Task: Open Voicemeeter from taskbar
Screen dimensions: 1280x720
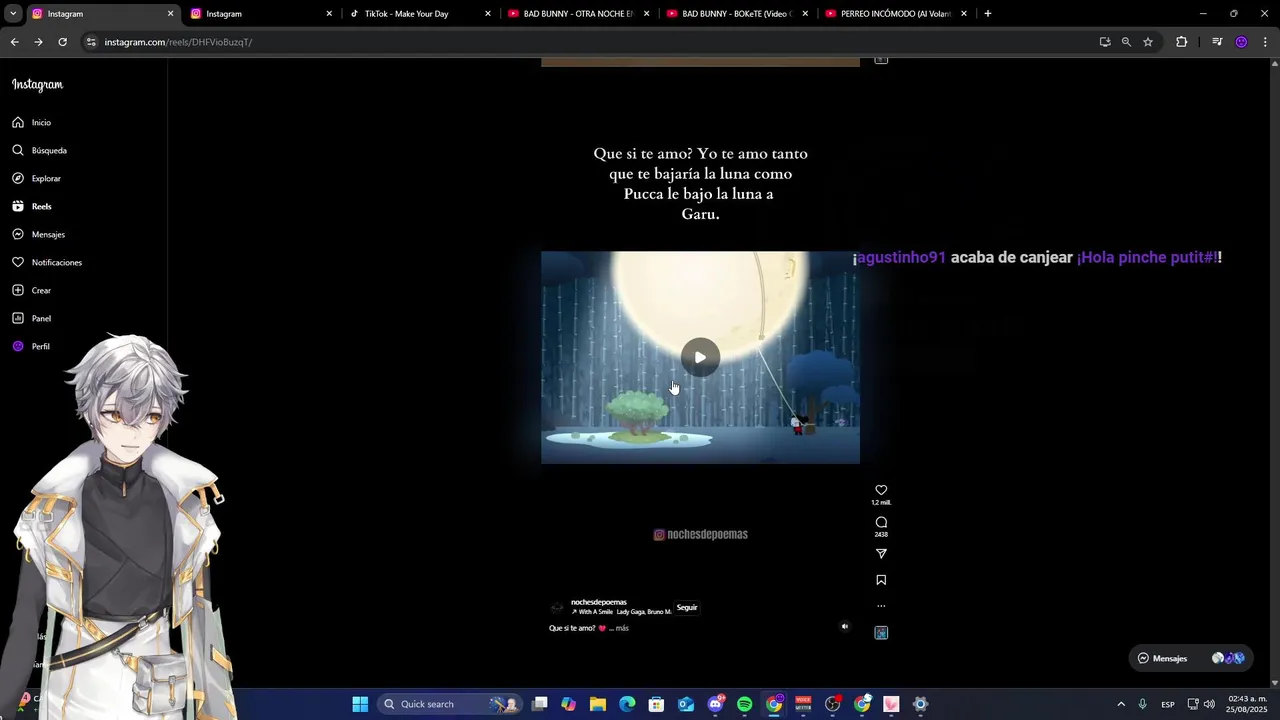Action: click(803, 704)
